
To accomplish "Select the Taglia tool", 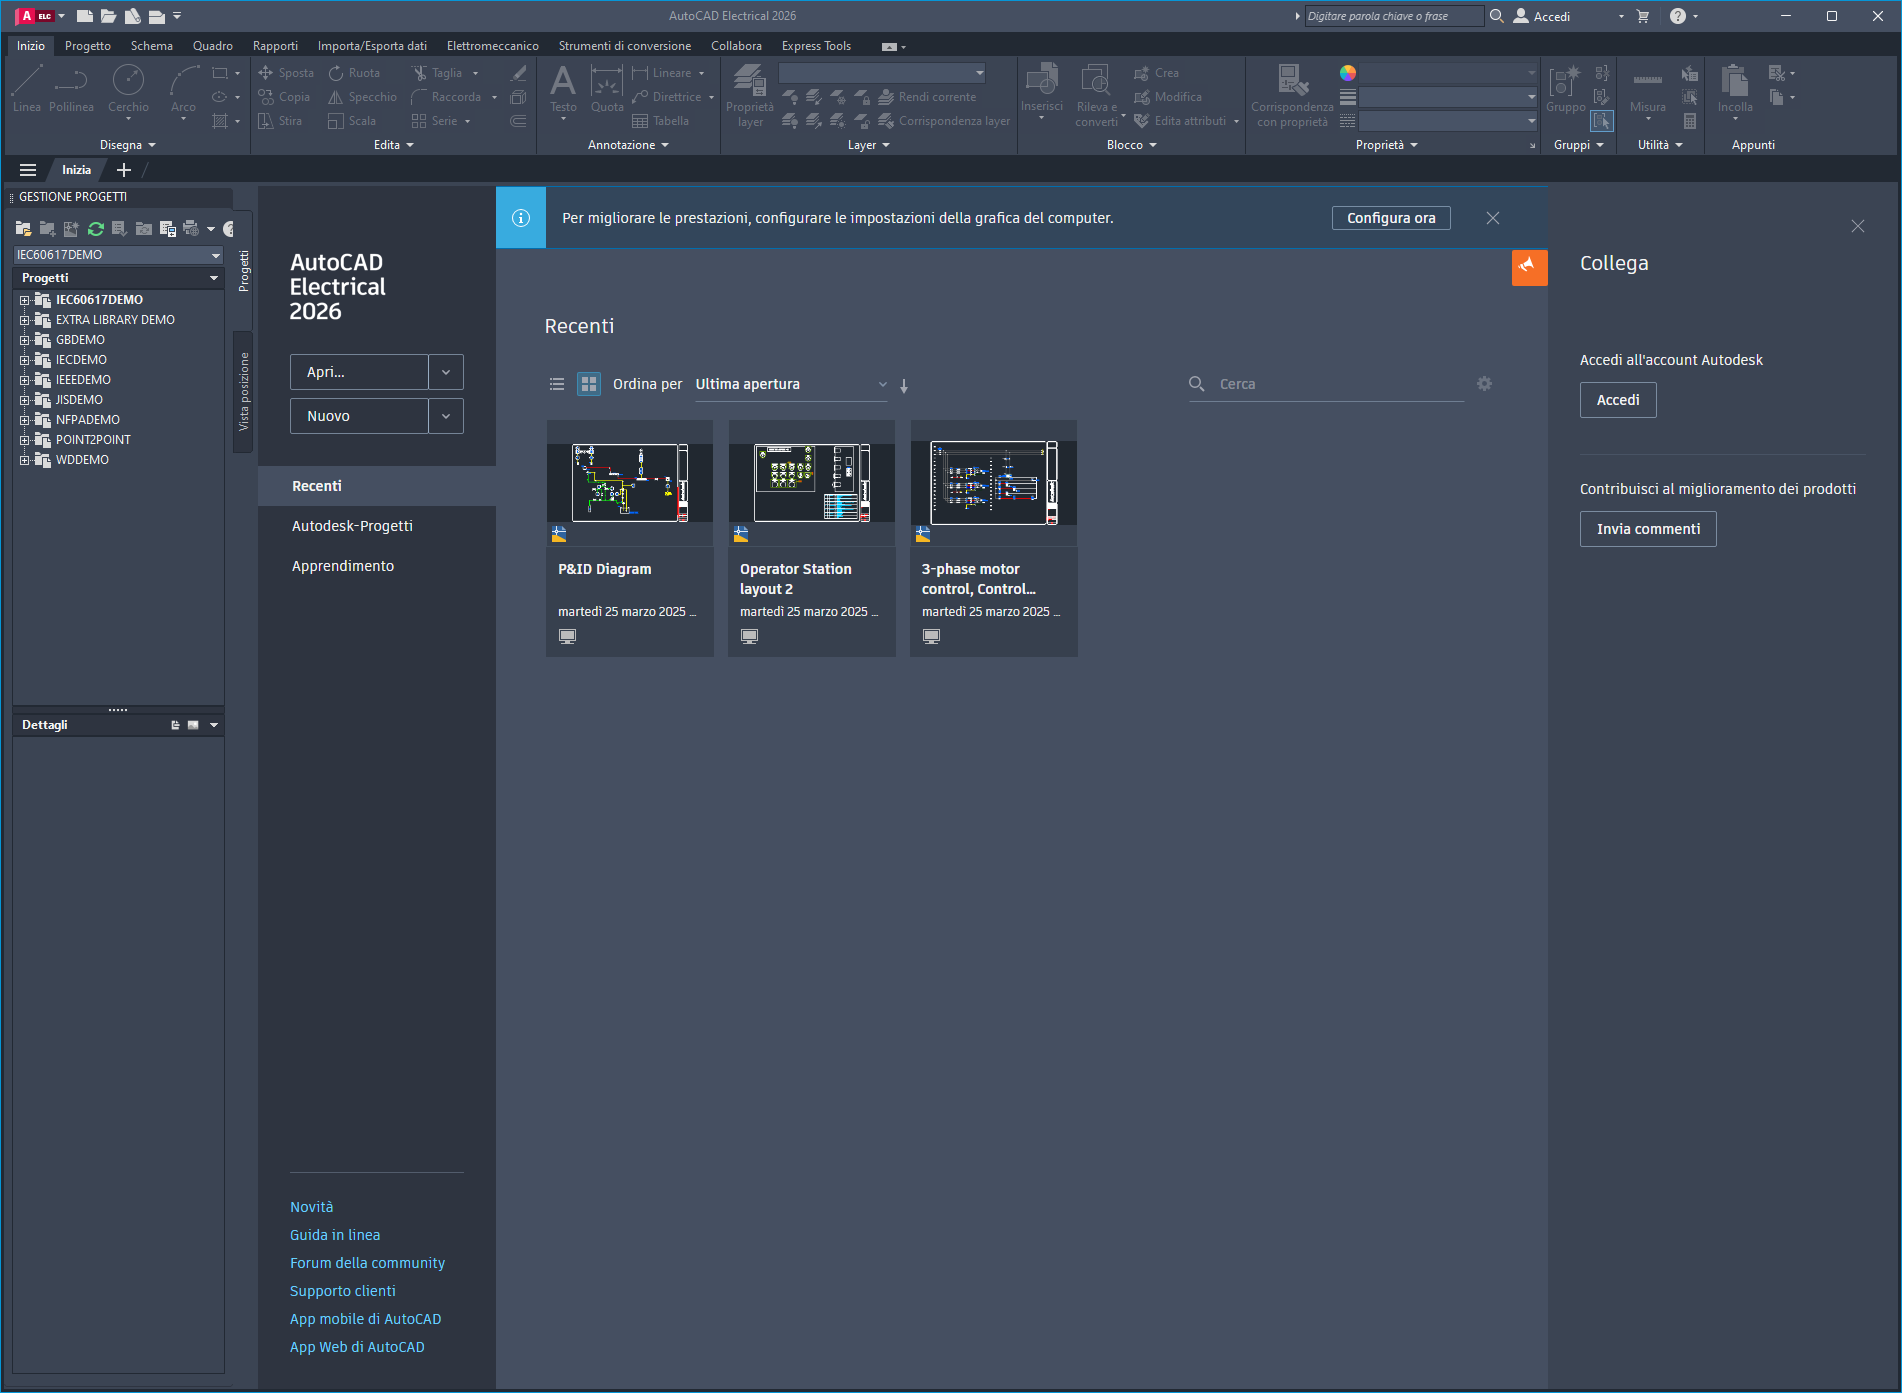I will 437,73.
